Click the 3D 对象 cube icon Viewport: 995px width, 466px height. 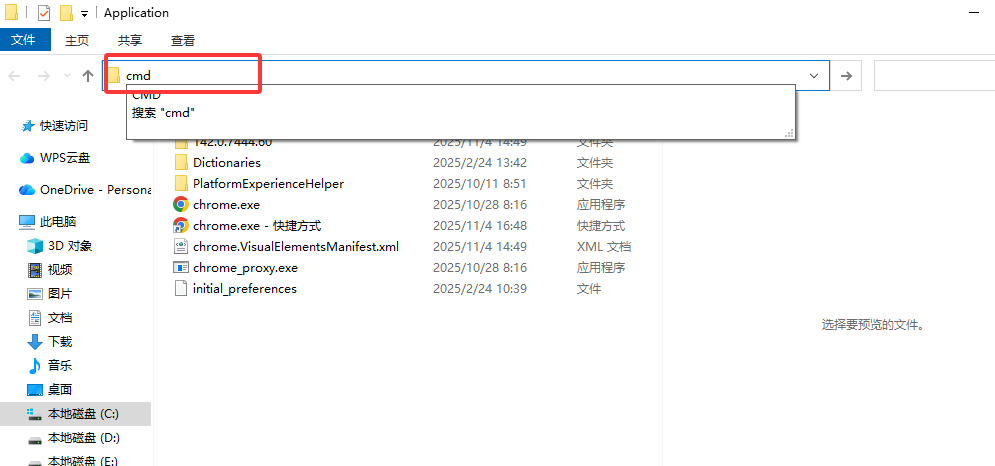(34, 246)
